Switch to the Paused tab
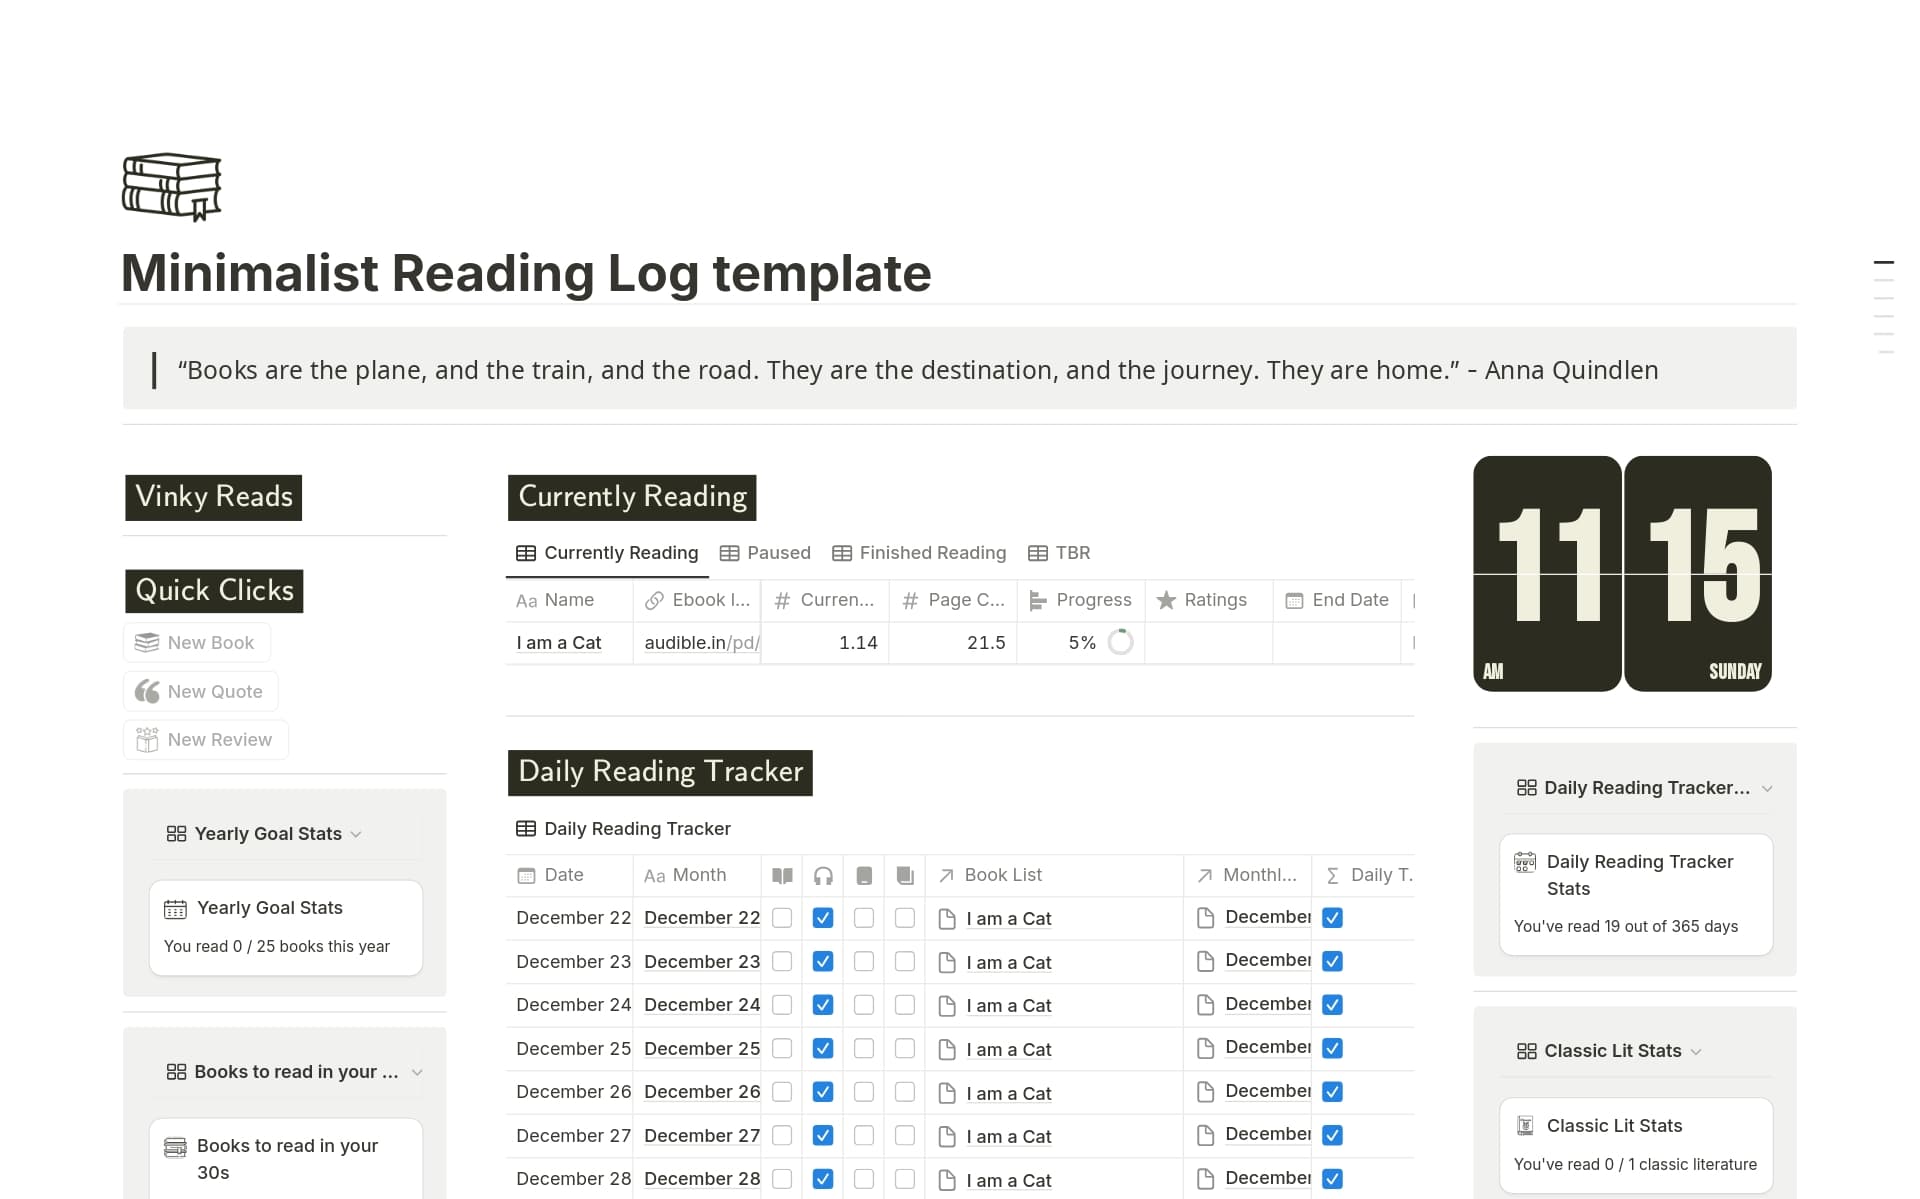Image resolution: width=1920 pixels, height=1199 pixels. (x=765, y=553)
